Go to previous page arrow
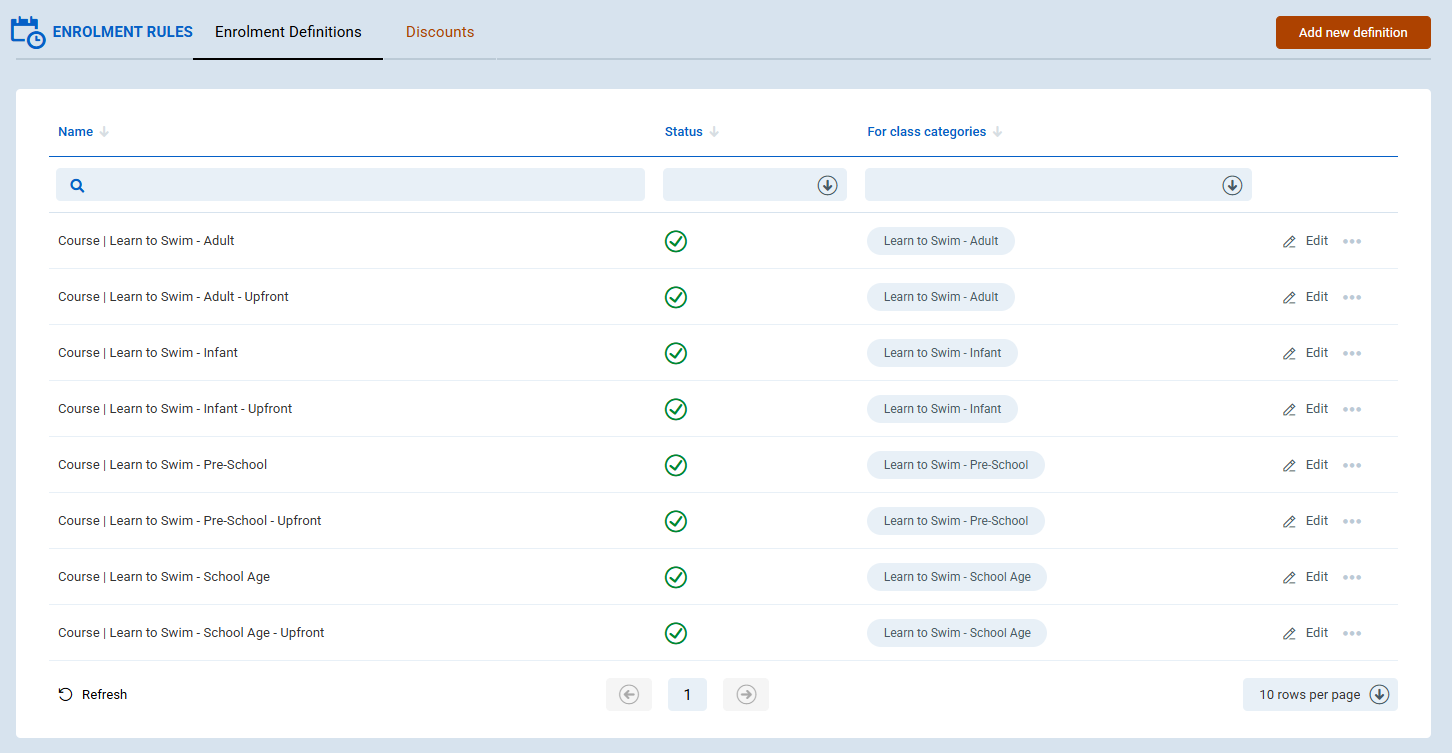1452x753 pixels. point(629,695)
